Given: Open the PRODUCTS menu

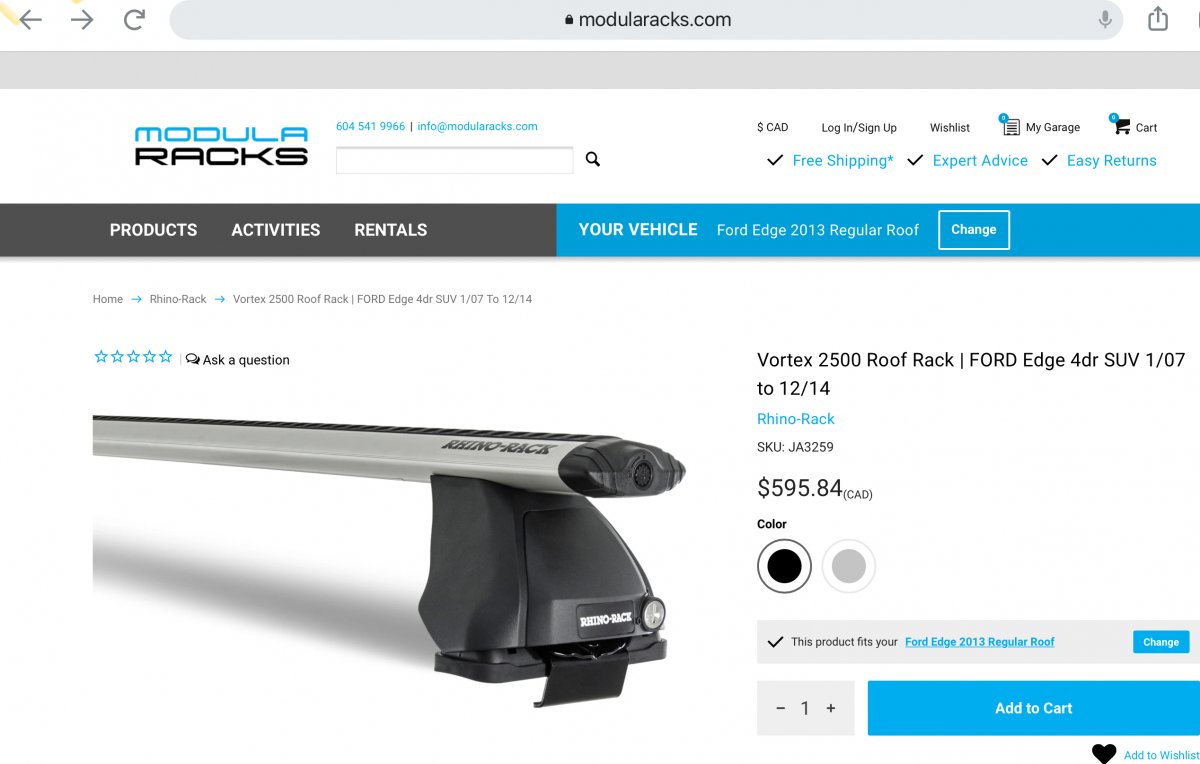Looking at the screenshot, I should [x=153, y=230].
